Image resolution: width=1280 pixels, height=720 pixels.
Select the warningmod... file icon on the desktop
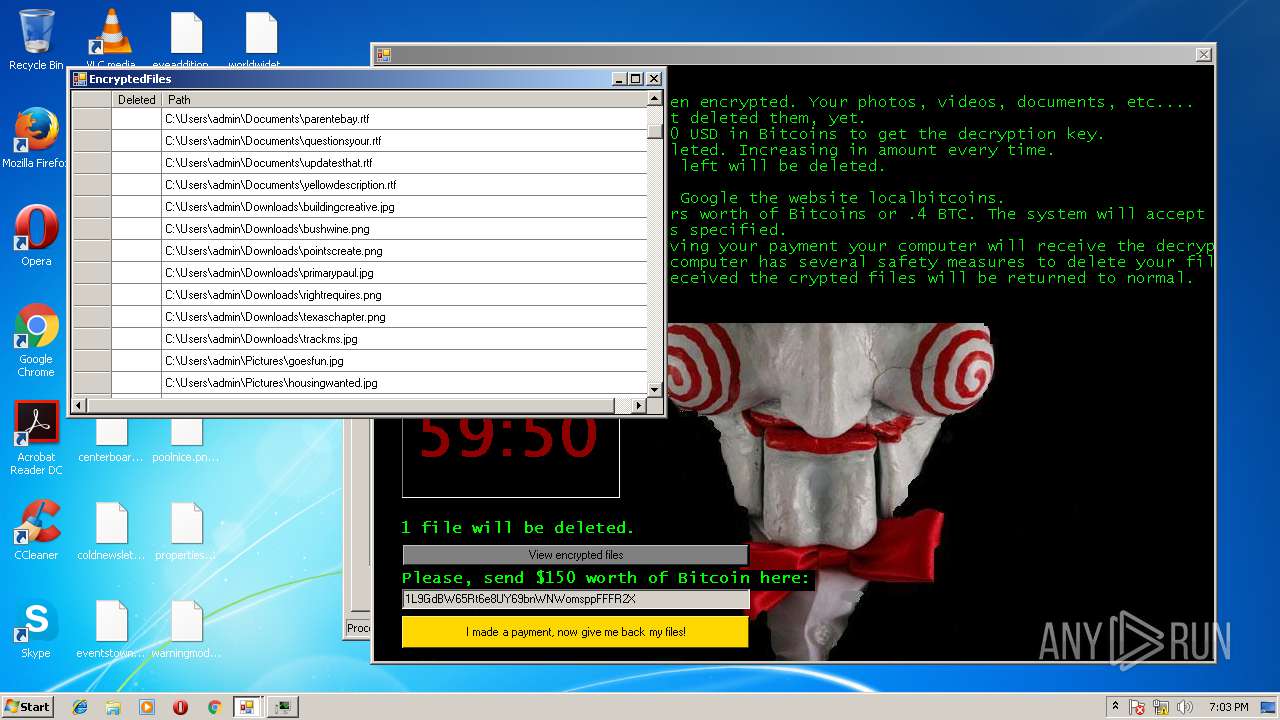tap(186, 628)
